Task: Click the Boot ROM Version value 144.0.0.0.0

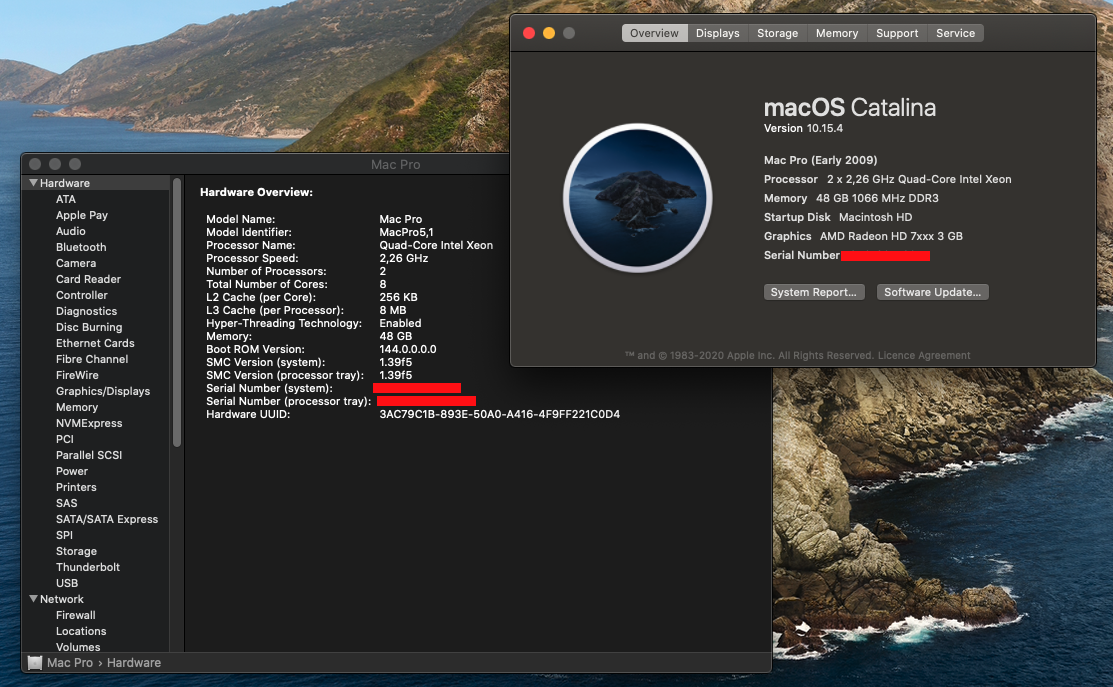Action: click(407, 349)
